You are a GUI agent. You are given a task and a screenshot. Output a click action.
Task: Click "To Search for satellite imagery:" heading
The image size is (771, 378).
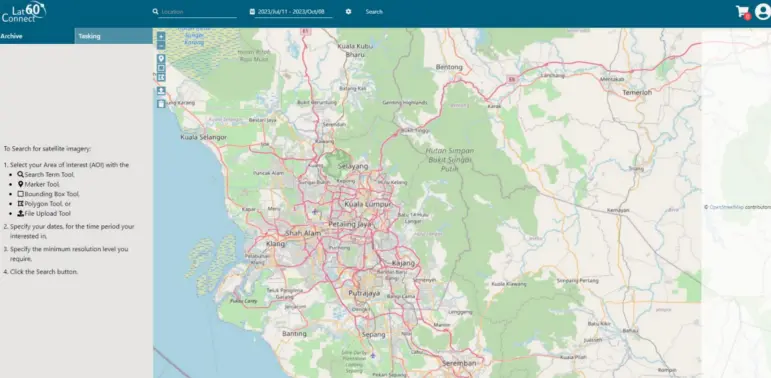47,148
